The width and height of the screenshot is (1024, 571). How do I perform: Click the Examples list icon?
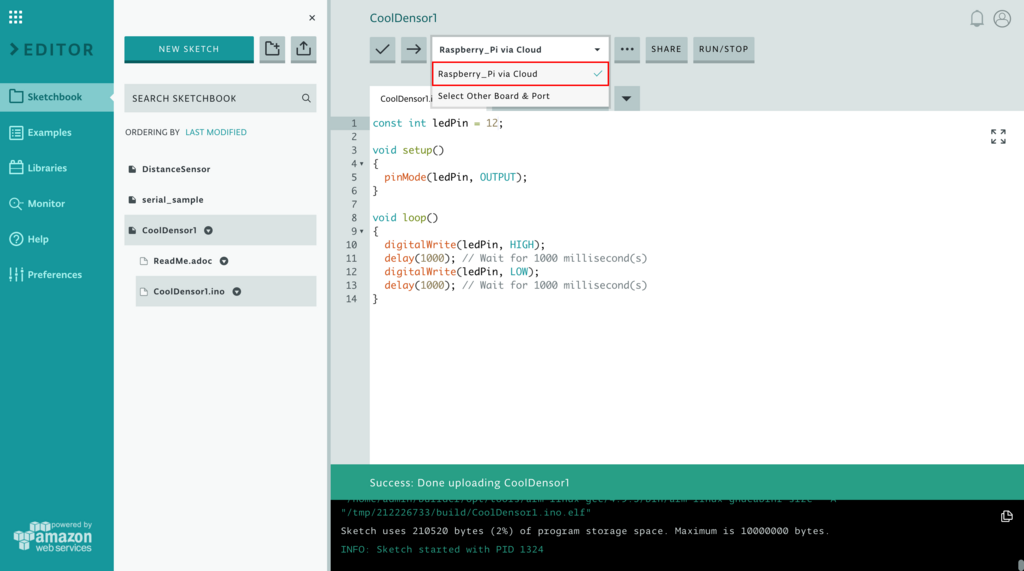tap(16, 133)
